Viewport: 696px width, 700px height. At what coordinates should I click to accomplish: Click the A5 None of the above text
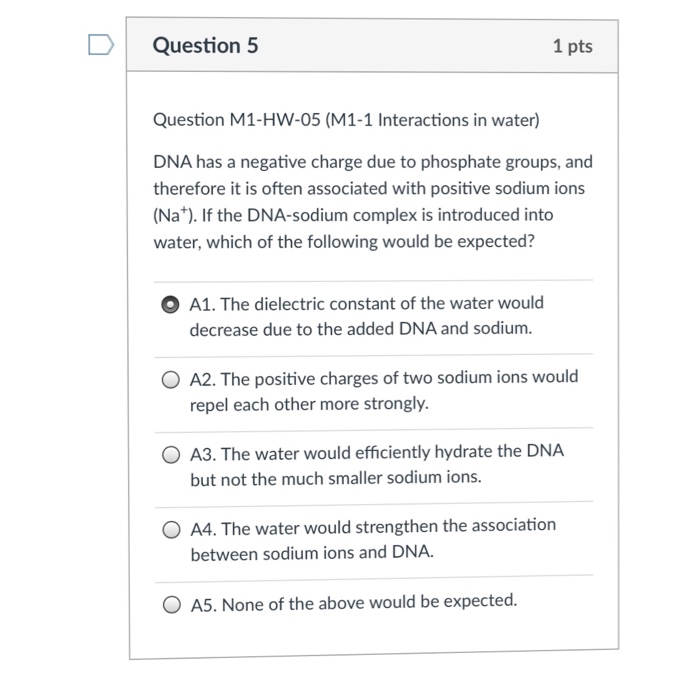354,603
